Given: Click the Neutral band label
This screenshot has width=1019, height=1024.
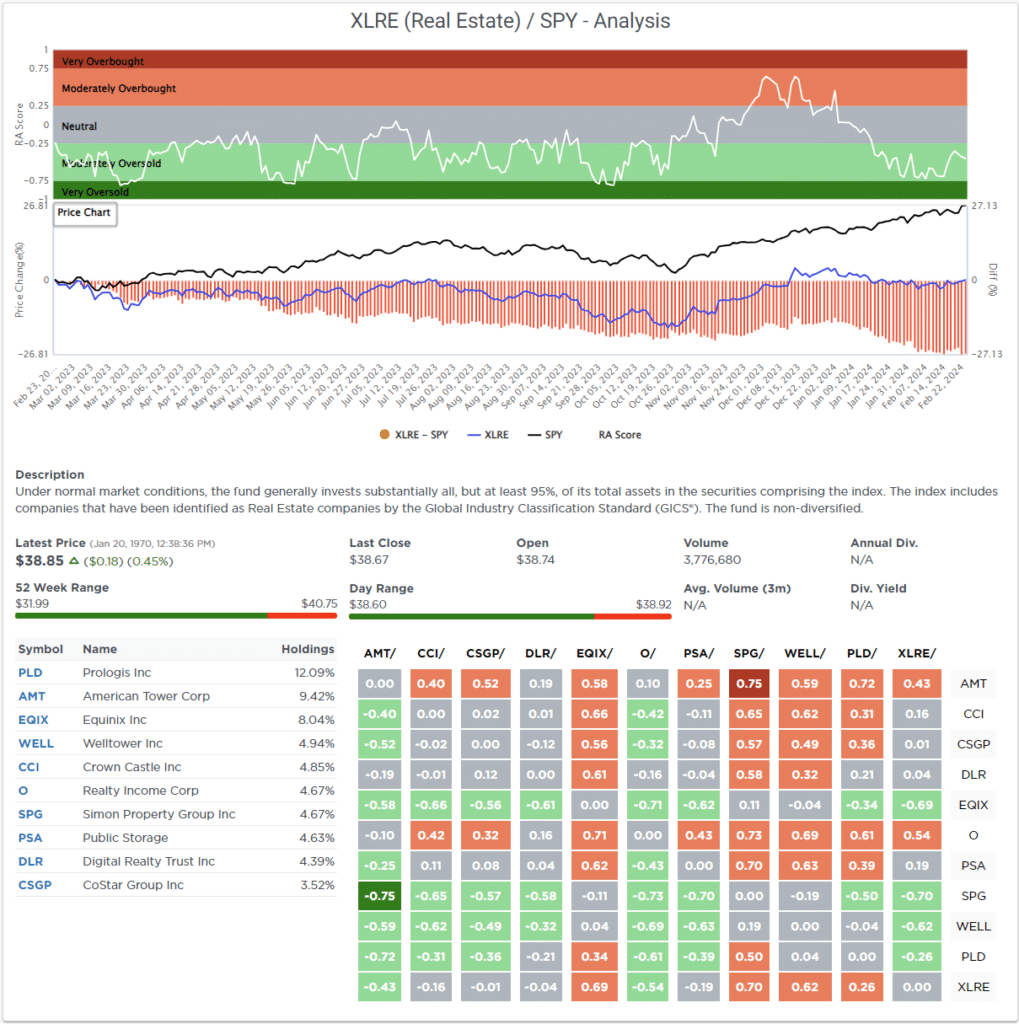Looking at the screenshot, I should click(x=79, y=126).
